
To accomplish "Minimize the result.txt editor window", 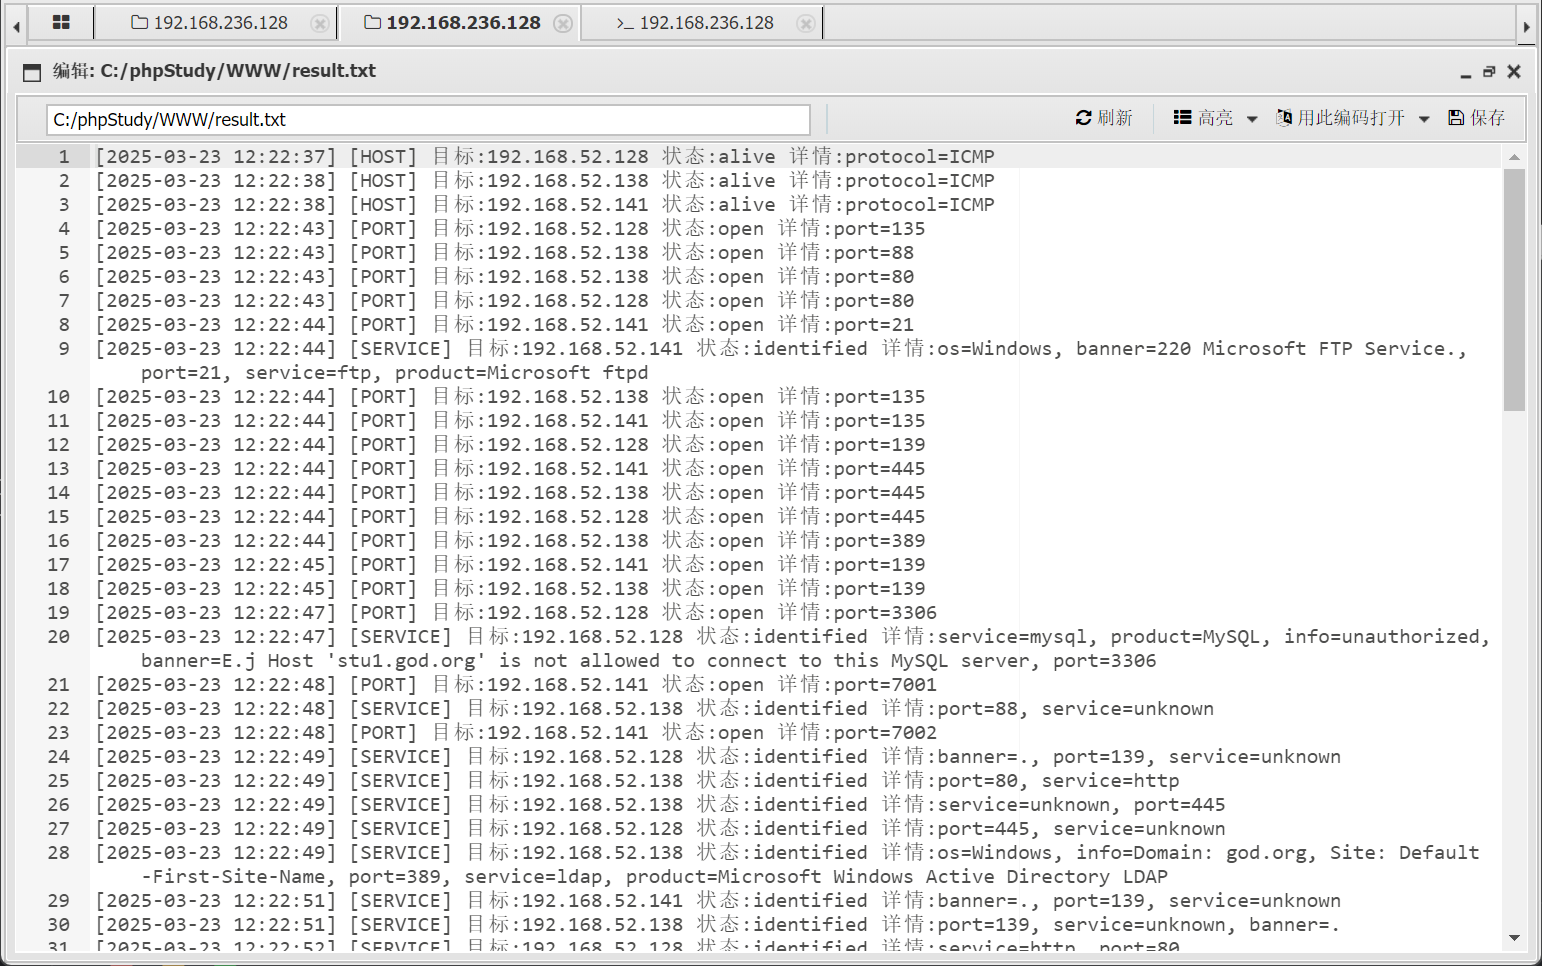I will [1465, 73].
